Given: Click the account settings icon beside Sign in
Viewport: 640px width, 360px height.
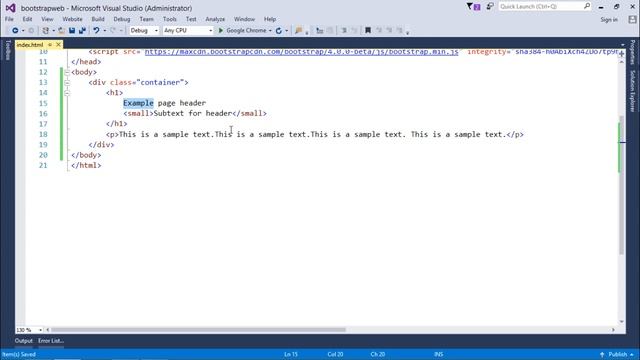Looking at the screenshot, I should coord(632,19).
